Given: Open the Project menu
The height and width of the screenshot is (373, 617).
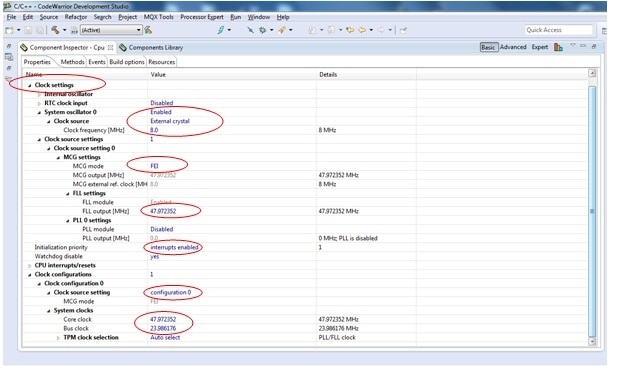Looking at the screenshot, I should (128, 17).
